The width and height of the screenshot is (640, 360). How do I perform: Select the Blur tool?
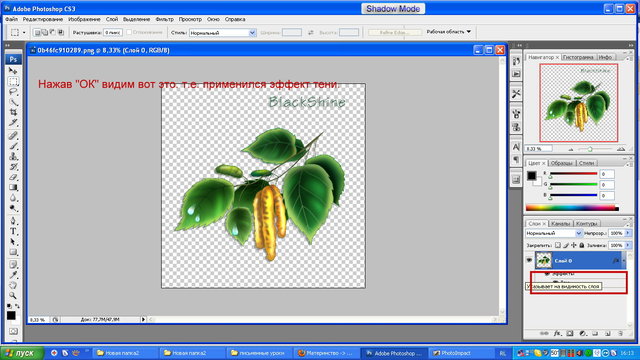point(13,198)
